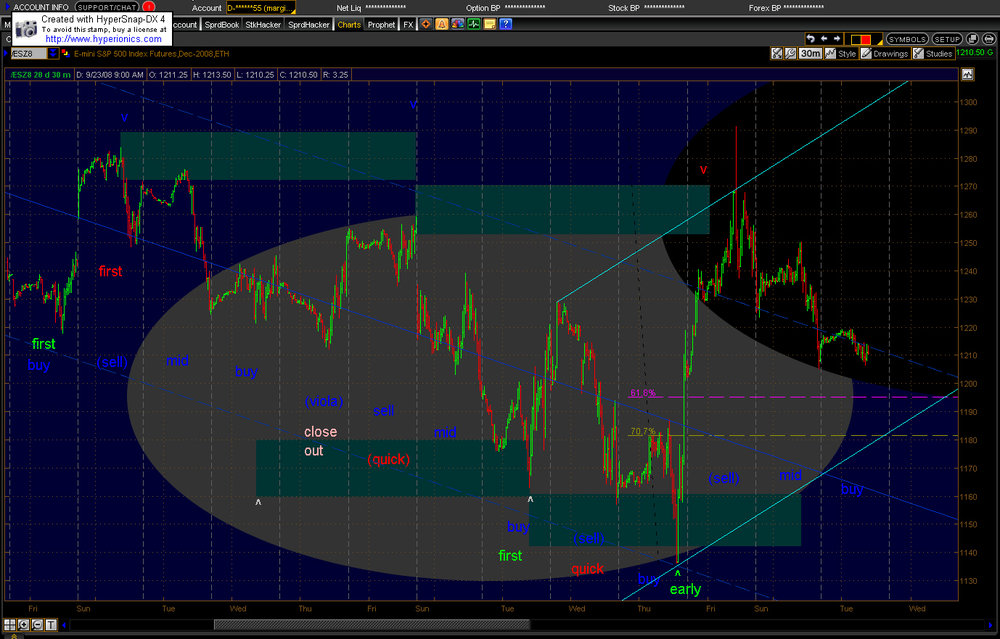The height and width of the screenshot is (639, 1000).
Task: Open the alerts bell icon
Action: click(x=441, y=24)
